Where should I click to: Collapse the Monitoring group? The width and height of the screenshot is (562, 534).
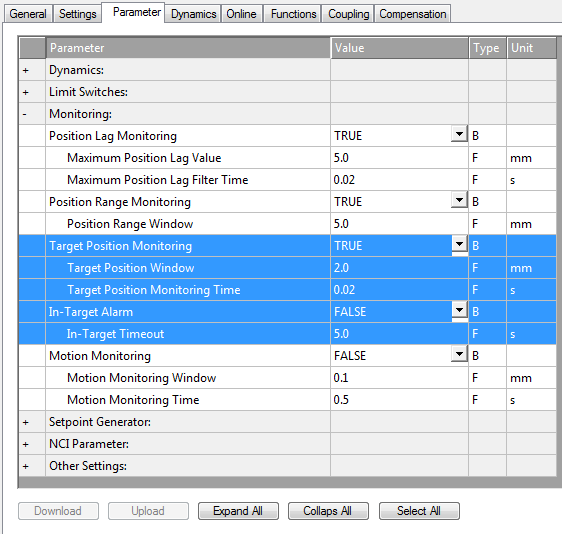(x=24, y=114)
